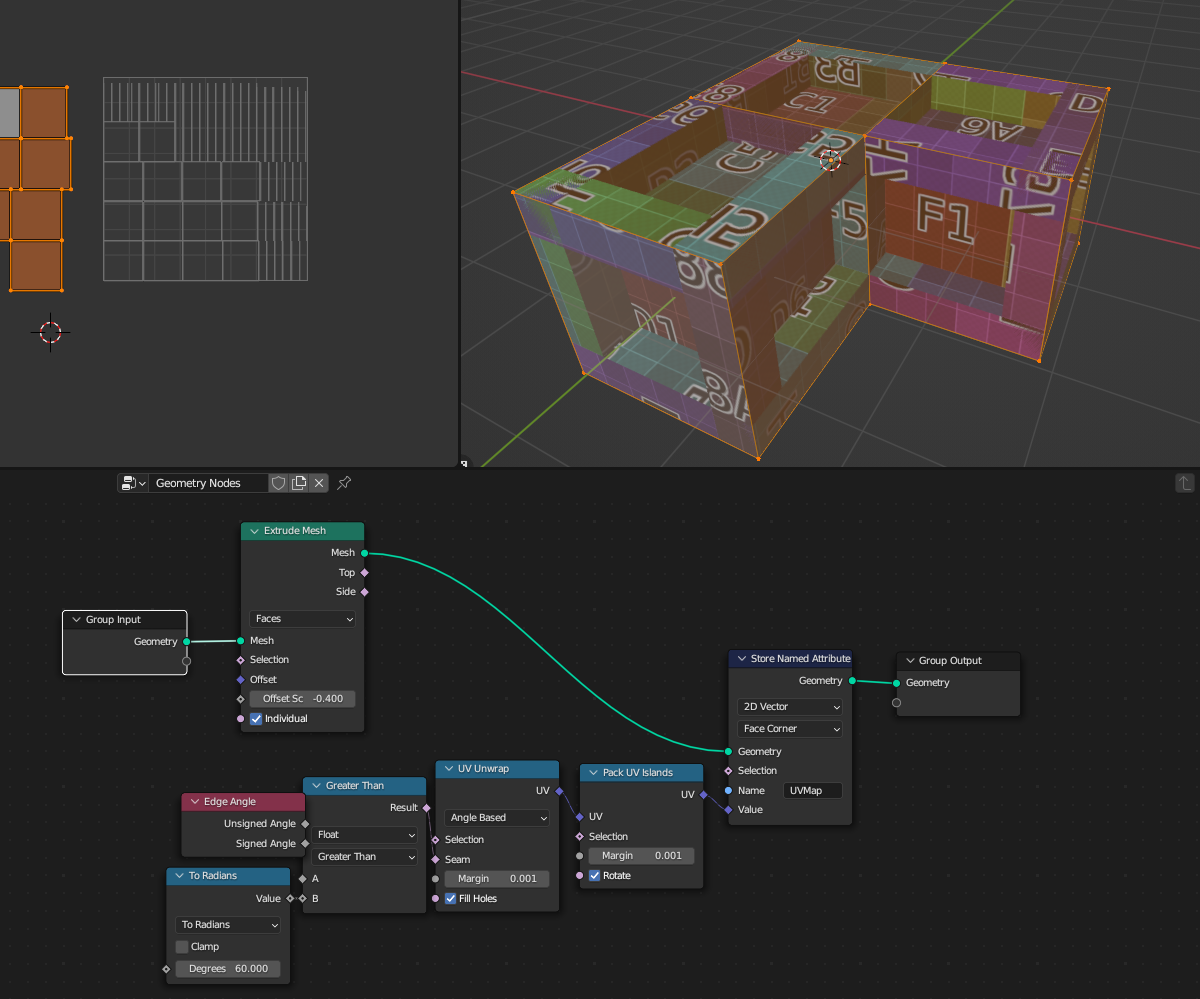
Task: Click the parent node tree arrow icon
Action: 1185,483
